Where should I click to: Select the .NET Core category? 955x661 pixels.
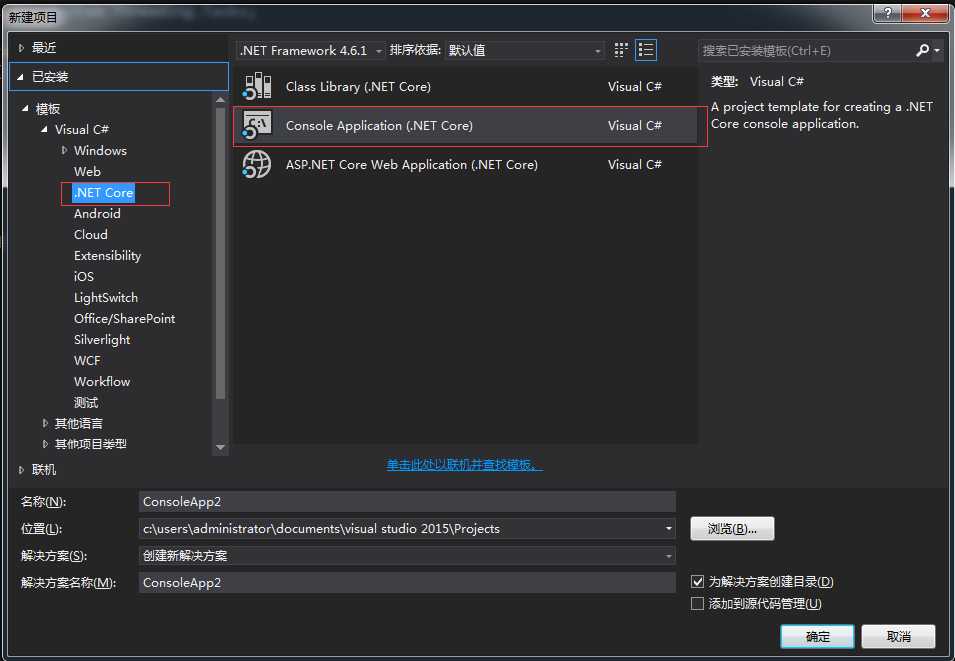[x=103, y=193]
